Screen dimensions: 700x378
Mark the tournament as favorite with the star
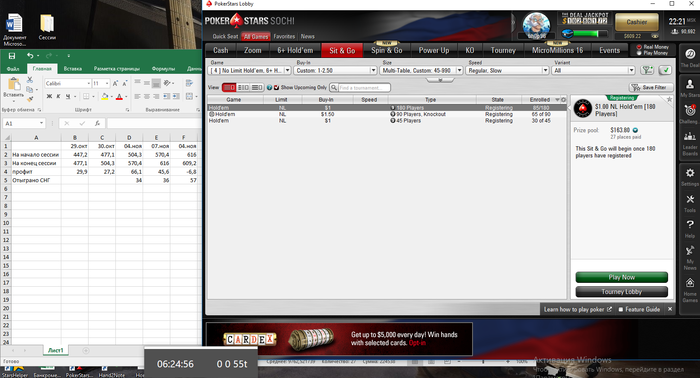point(669,100)
